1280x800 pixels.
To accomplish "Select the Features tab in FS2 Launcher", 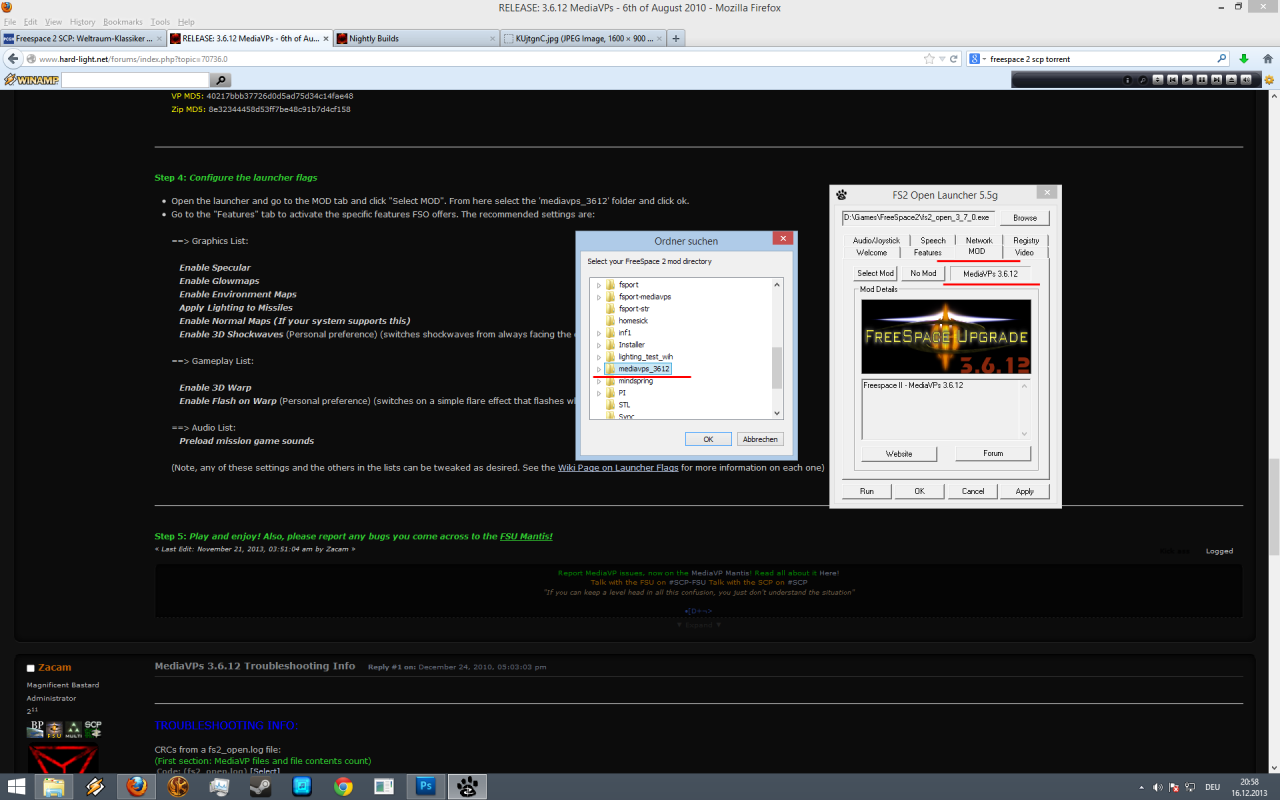I will (928, 253).
